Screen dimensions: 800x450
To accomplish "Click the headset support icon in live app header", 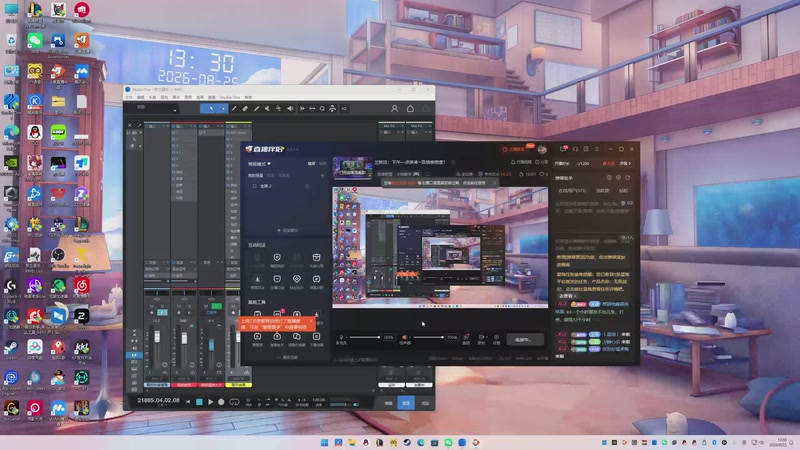I will 575,149.
